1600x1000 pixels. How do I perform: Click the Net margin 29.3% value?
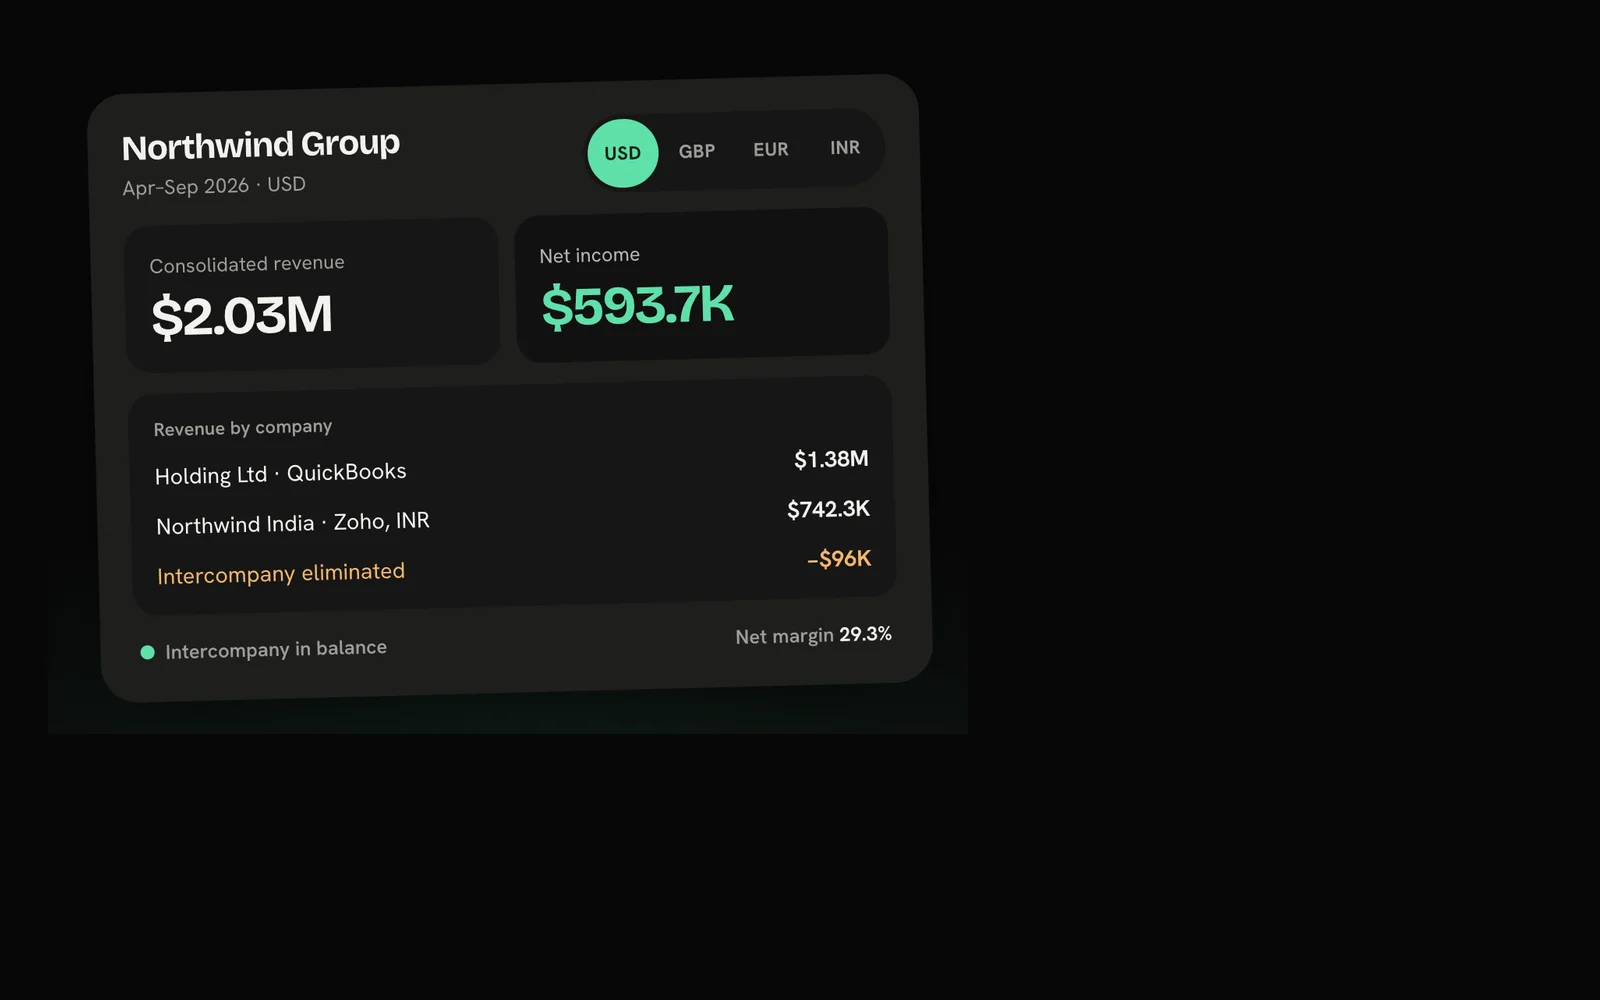(x=814, y=636)
